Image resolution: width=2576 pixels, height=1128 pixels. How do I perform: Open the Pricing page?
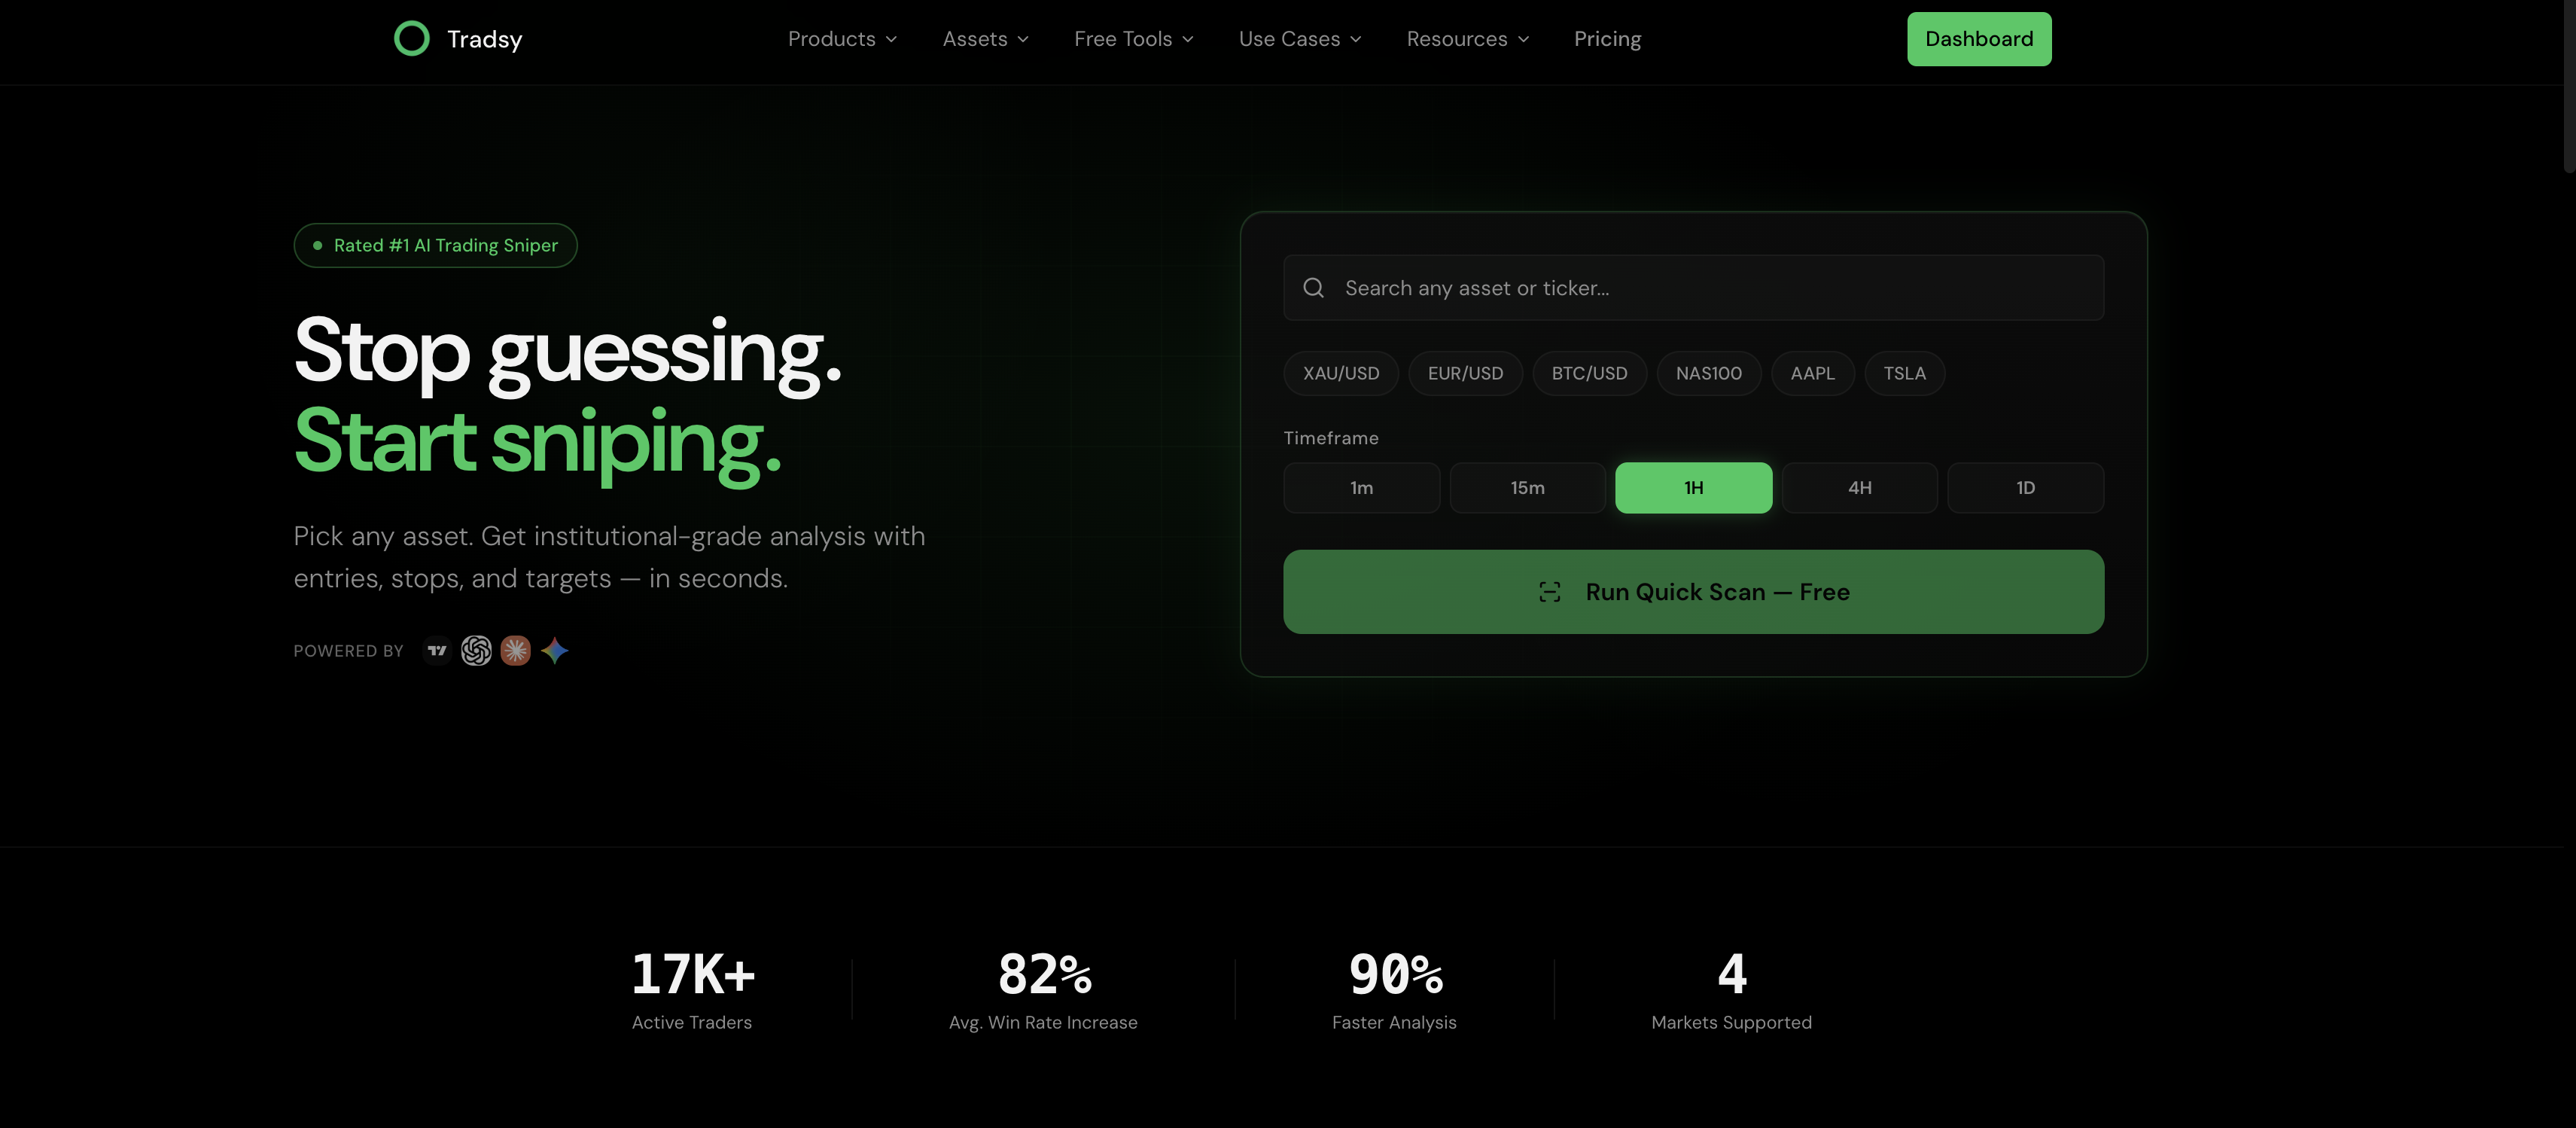coord(1607,39)
